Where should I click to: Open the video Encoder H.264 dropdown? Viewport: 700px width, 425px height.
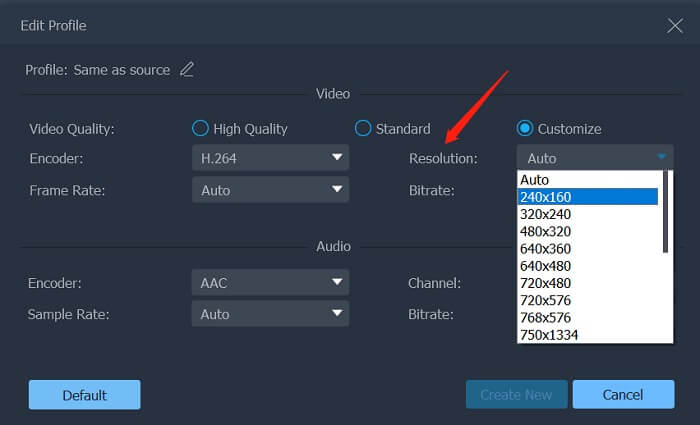[x=271, y=158]
